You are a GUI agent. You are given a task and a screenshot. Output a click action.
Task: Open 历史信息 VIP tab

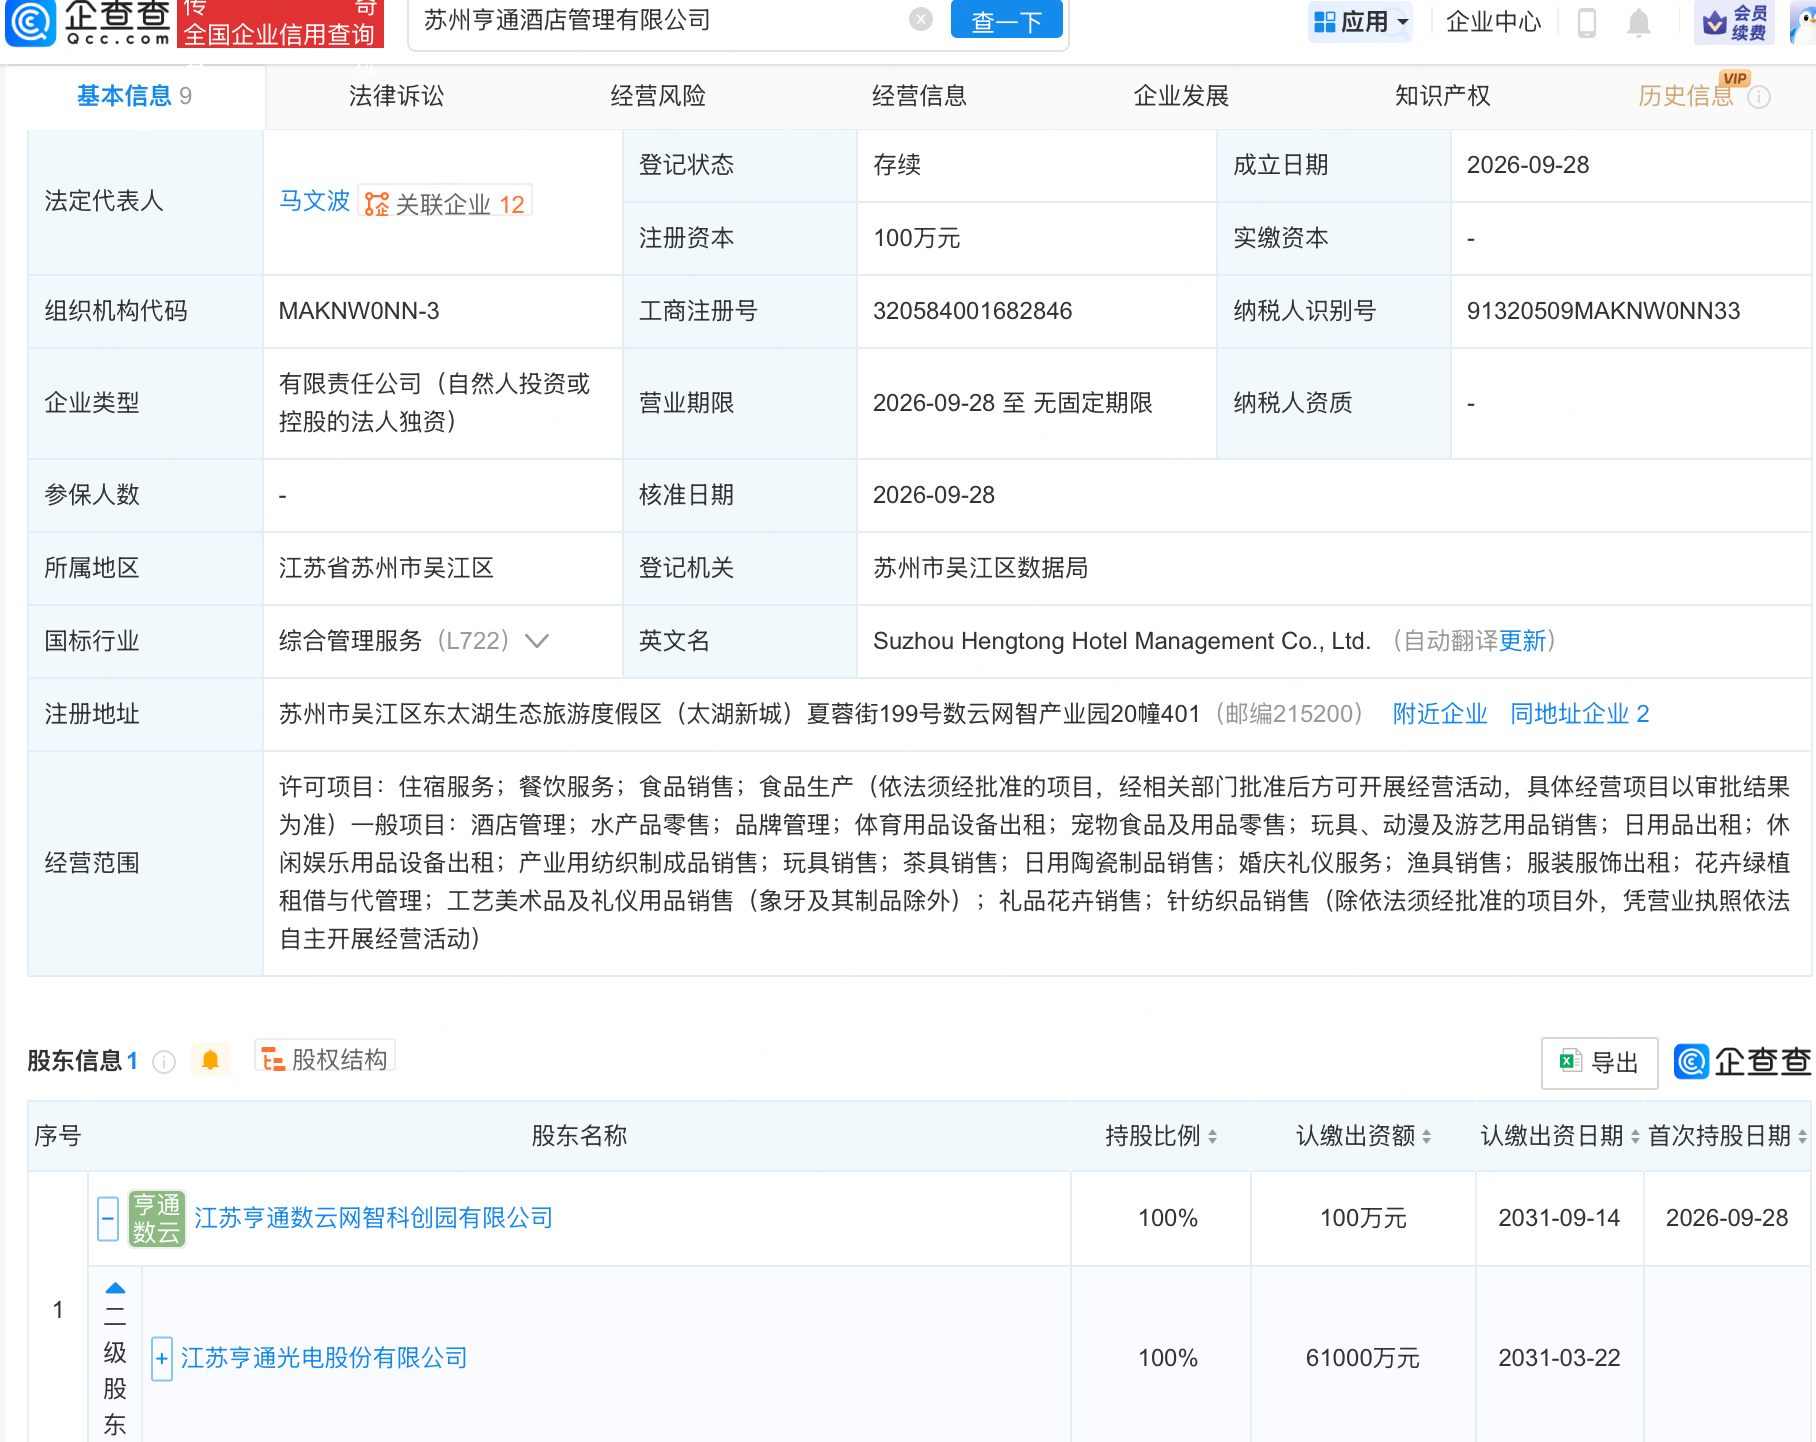coord(1686,96)
